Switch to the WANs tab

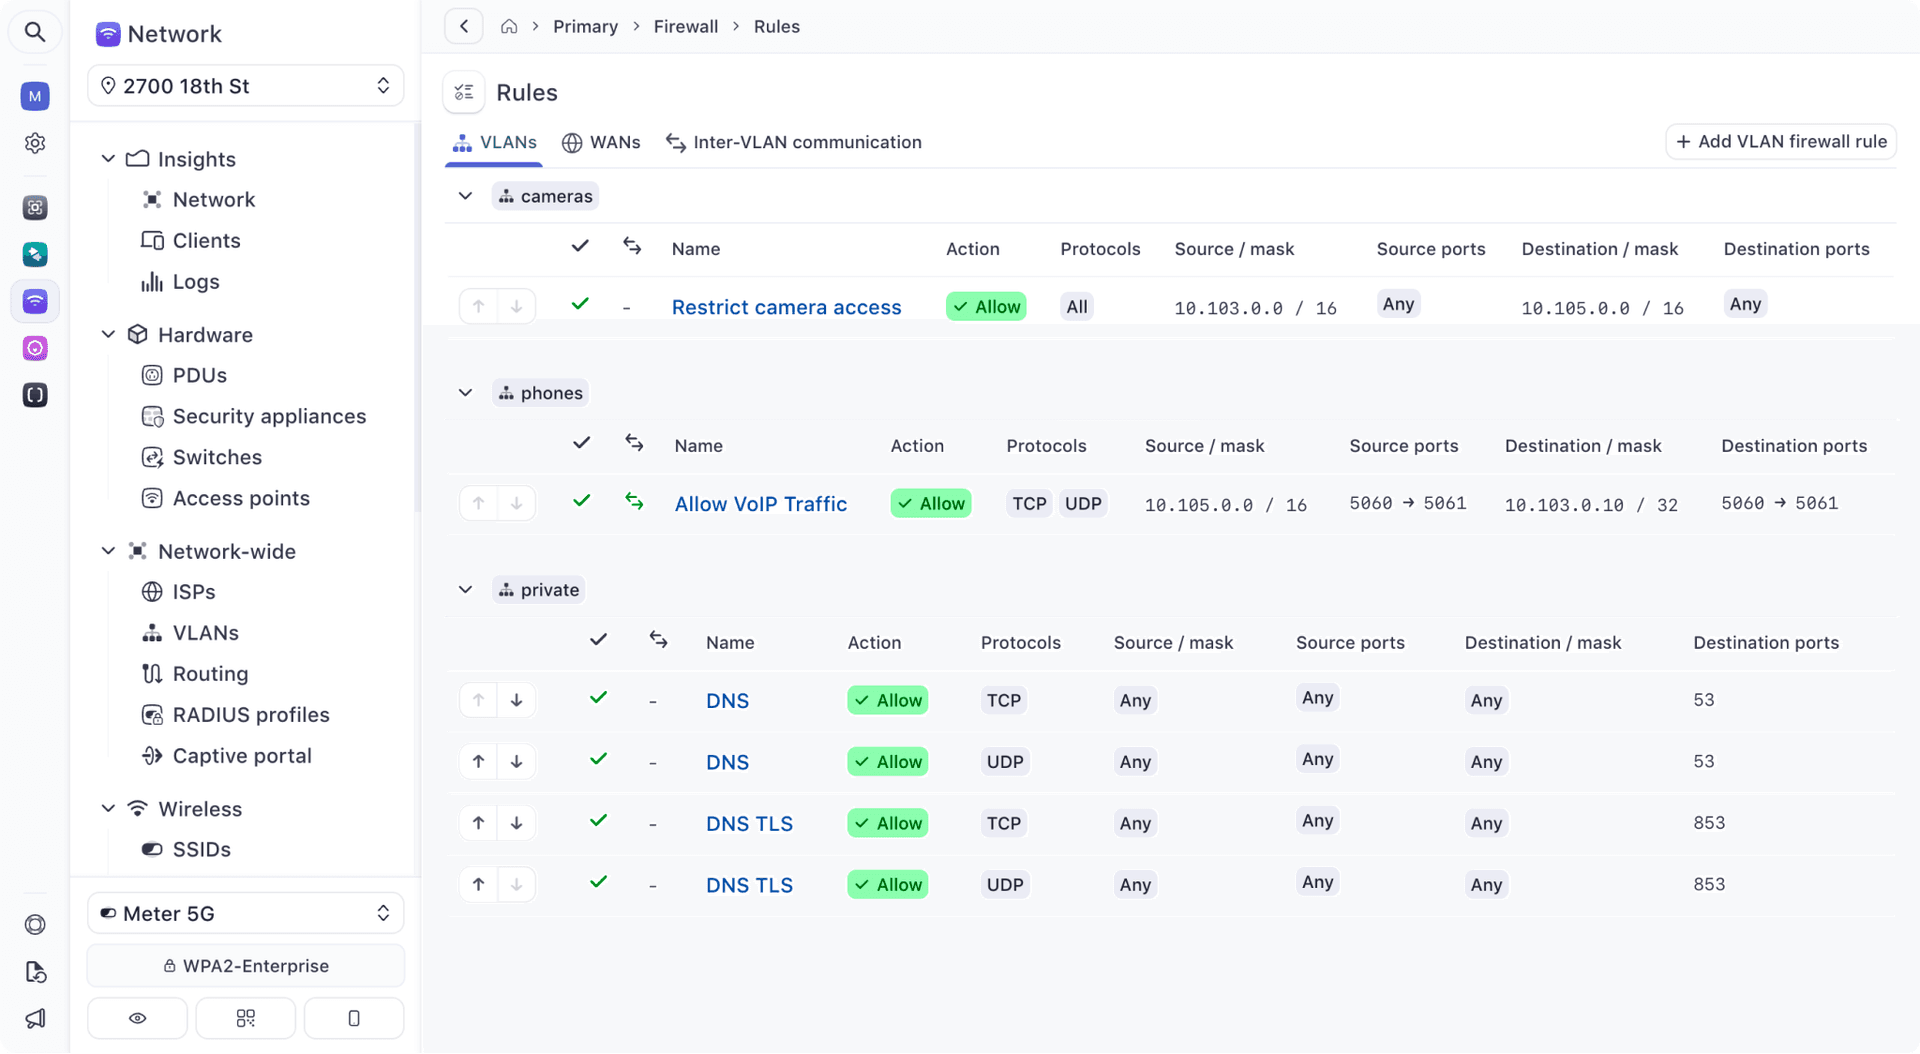(x=601, y=142)
